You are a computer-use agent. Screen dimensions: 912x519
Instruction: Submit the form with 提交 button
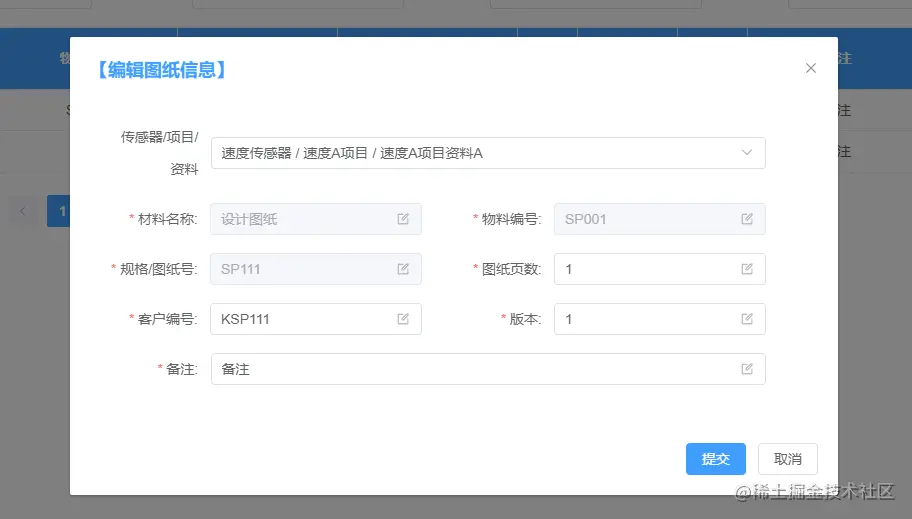coord(715,459)
